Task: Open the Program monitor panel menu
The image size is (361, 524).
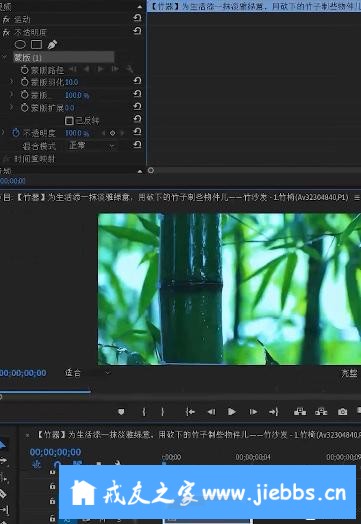Action: (357, 198)
